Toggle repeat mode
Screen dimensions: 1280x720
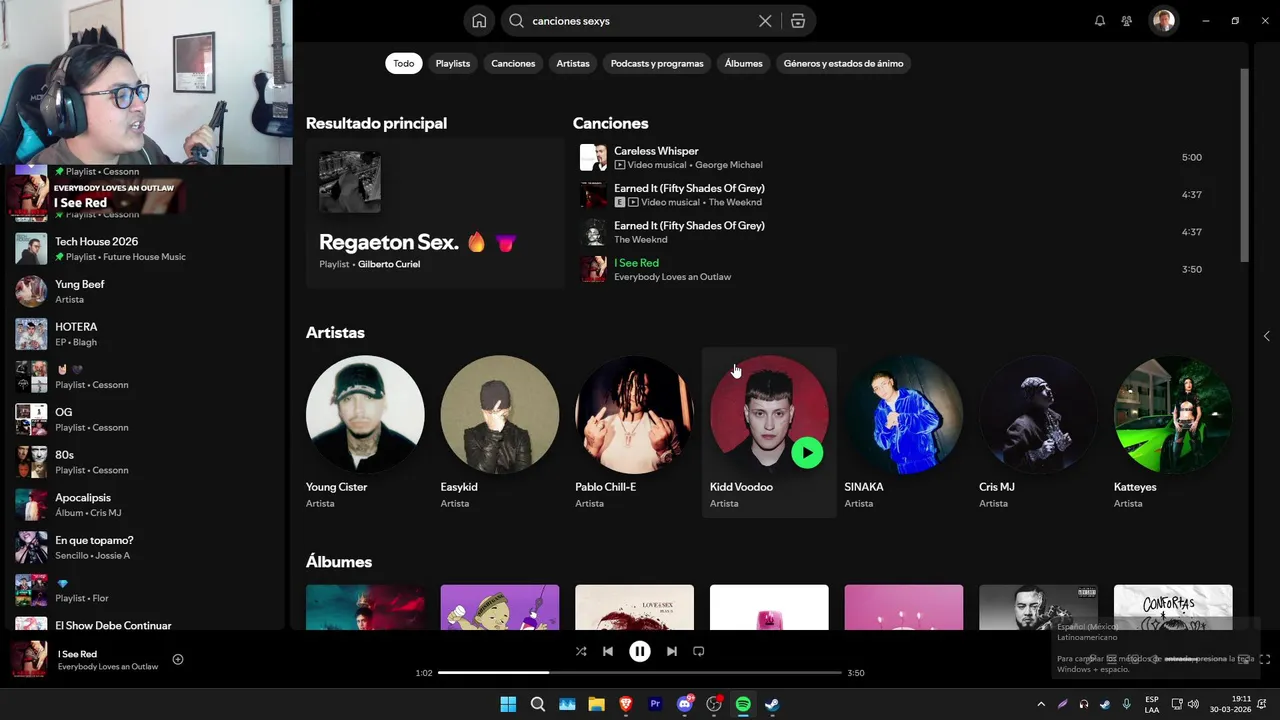[x=699, y=651]
